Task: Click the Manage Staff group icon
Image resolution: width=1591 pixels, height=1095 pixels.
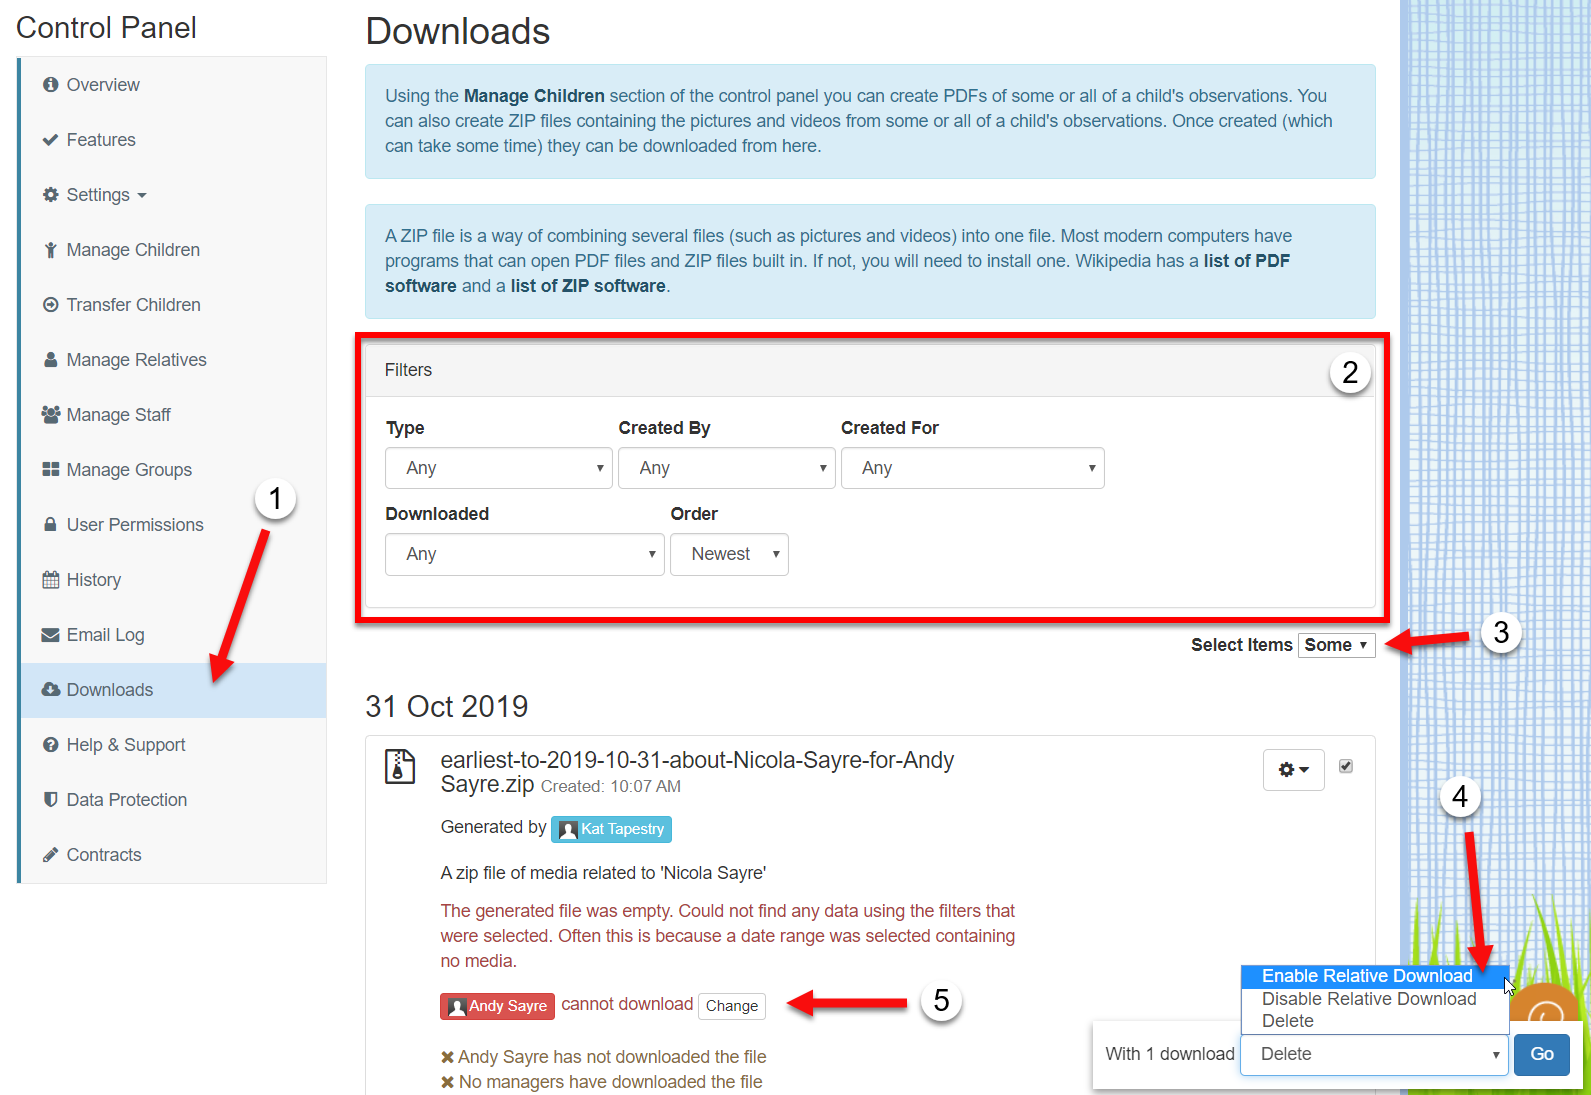Action: click(x=51, y=415)
